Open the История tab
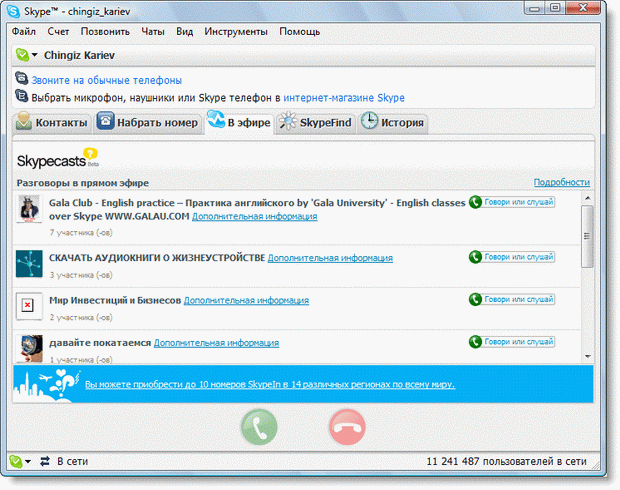Screen dimensions: 620x490 [393, 123]
